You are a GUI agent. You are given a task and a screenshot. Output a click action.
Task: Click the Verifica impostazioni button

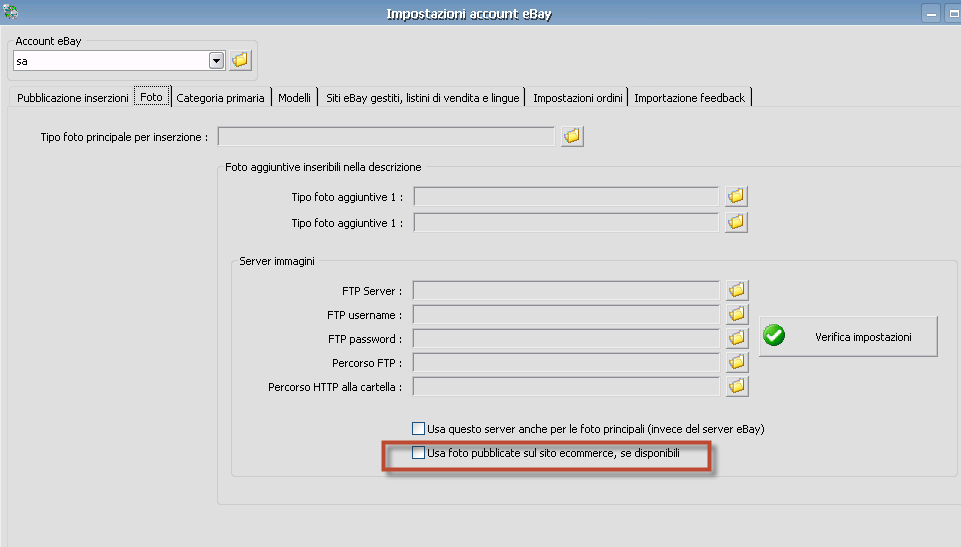tap(848, 336)
